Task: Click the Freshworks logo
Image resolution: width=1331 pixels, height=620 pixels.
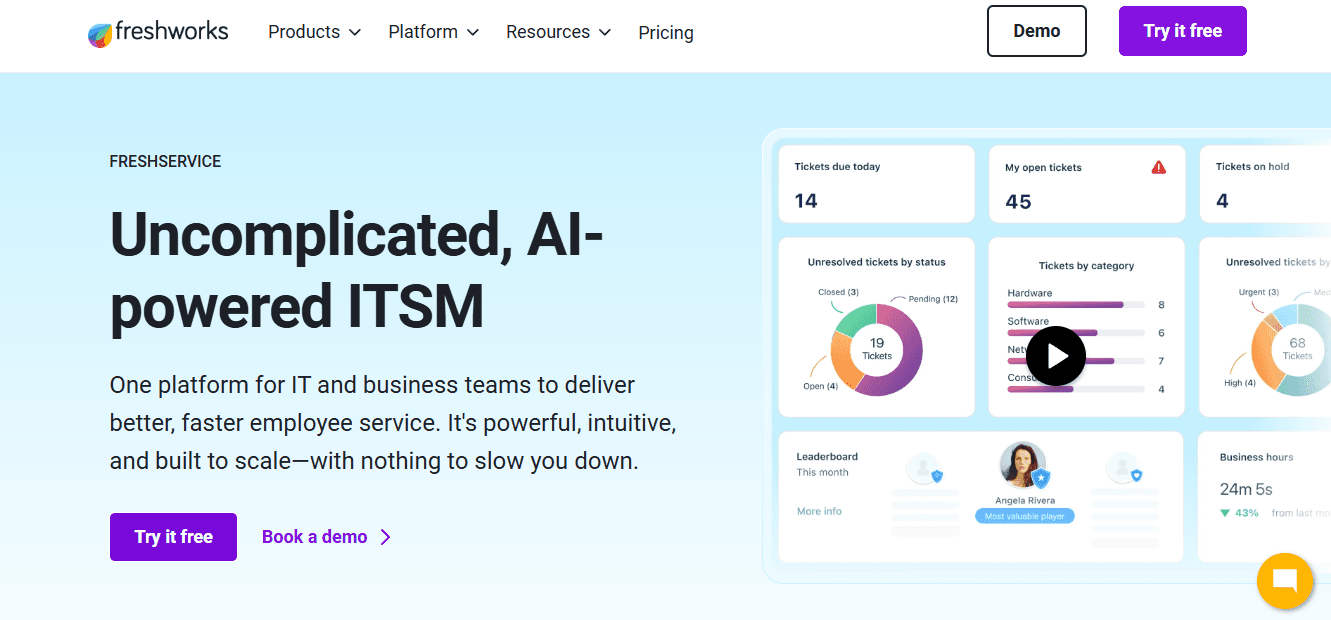Action: (x=158, y=33)
